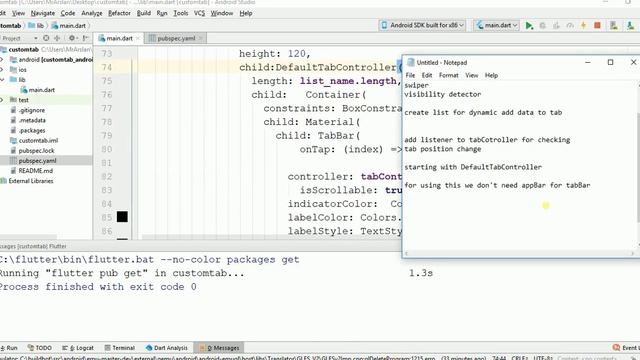
Task: Trigger Flutter Hot Reload lightning icon
Action: (x=584, y=25)
